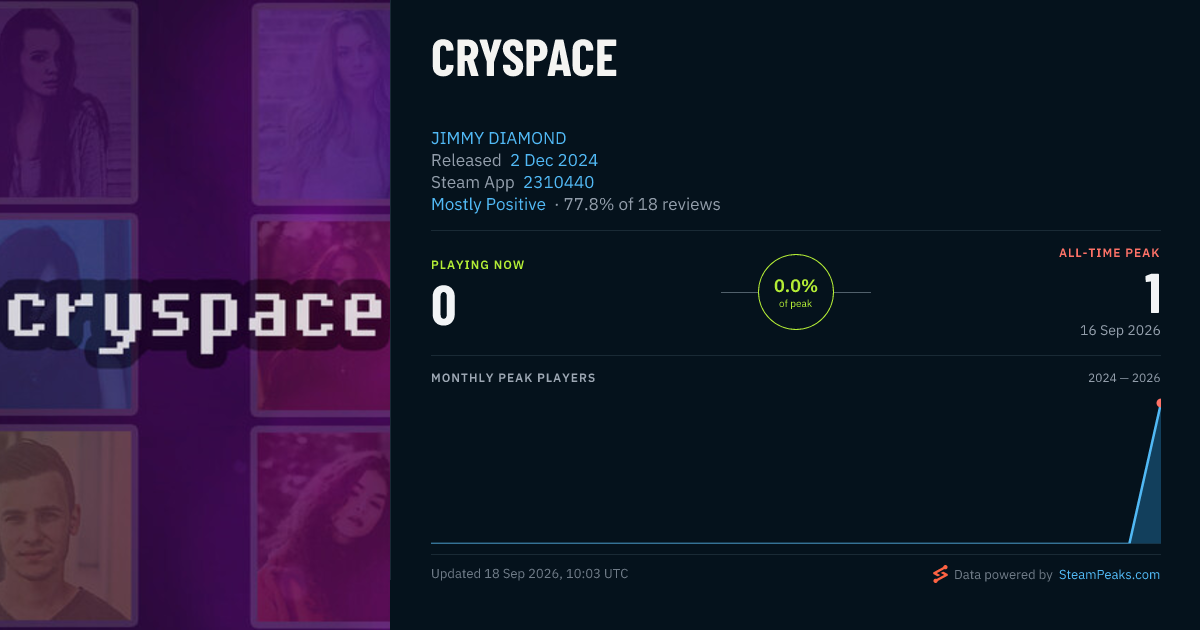Click release date 2 Dec 2024
The width and height of the screenshot is (1200, 630).
point(554,160)
